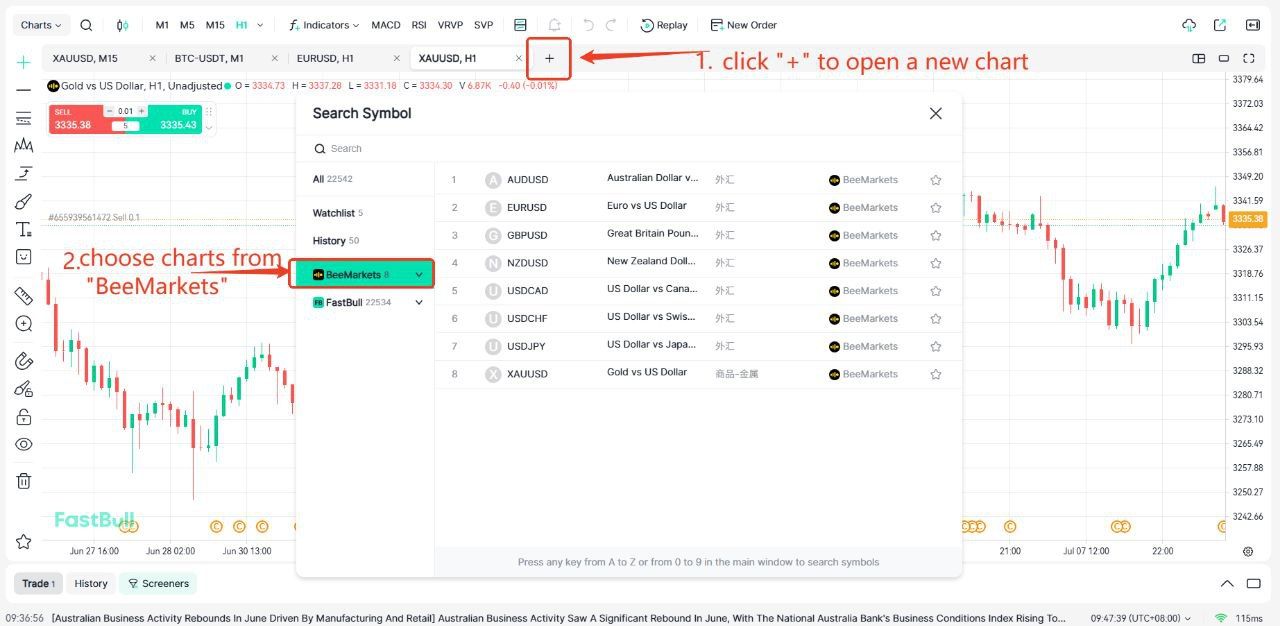
Task: Enter fullscreen chart mode
Action: click(1249, 58)
